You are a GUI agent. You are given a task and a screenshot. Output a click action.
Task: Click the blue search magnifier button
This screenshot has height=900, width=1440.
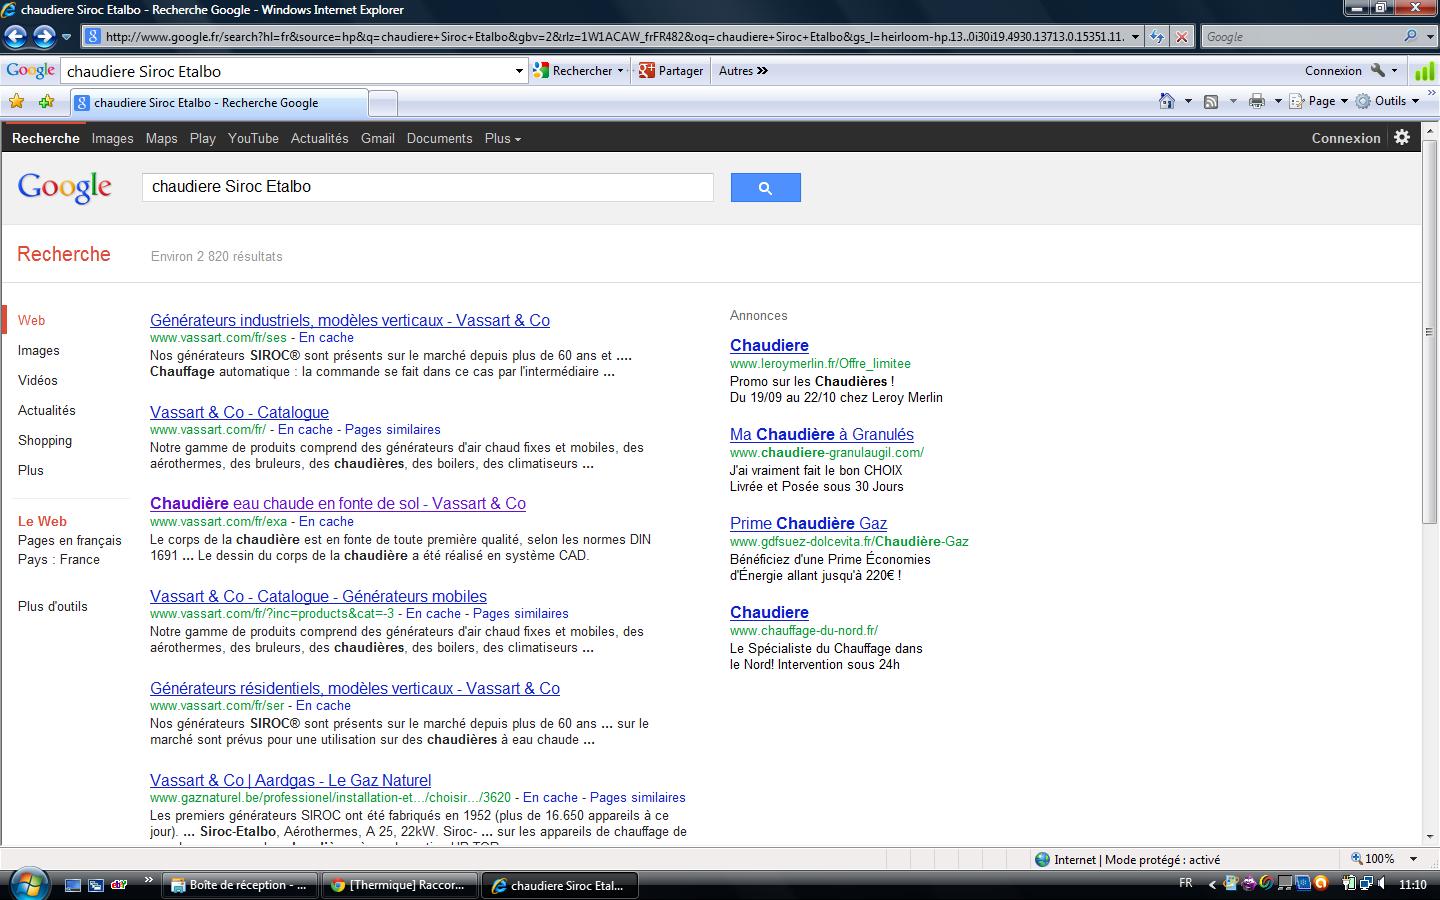point(766,188)
